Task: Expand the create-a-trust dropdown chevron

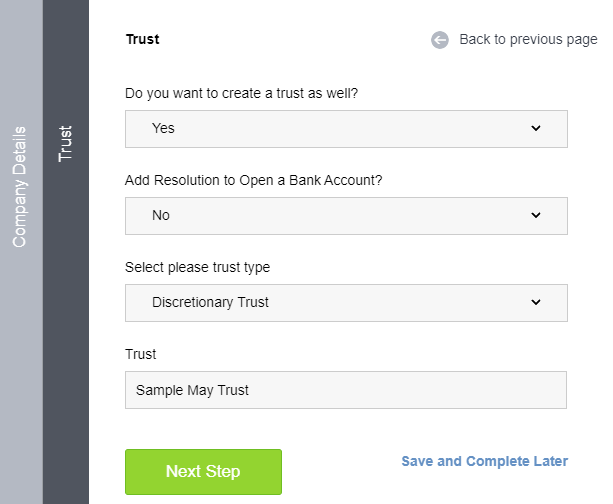Action: tap(536, 128)
